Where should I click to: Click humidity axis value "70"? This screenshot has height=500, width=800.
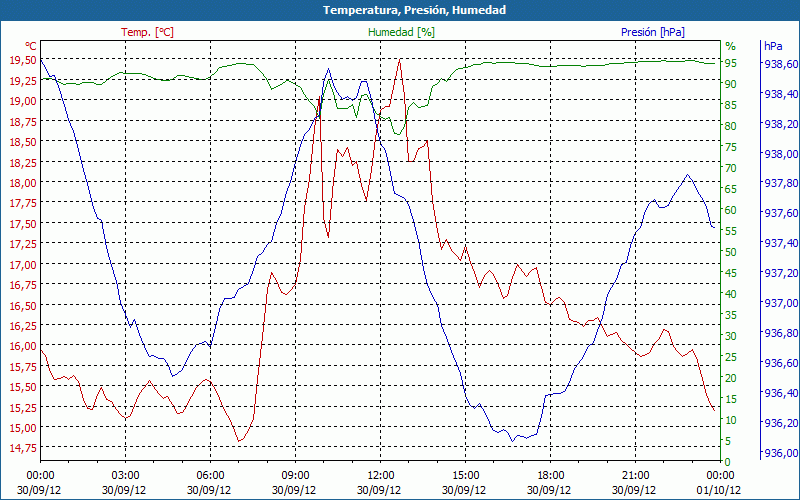731,168
